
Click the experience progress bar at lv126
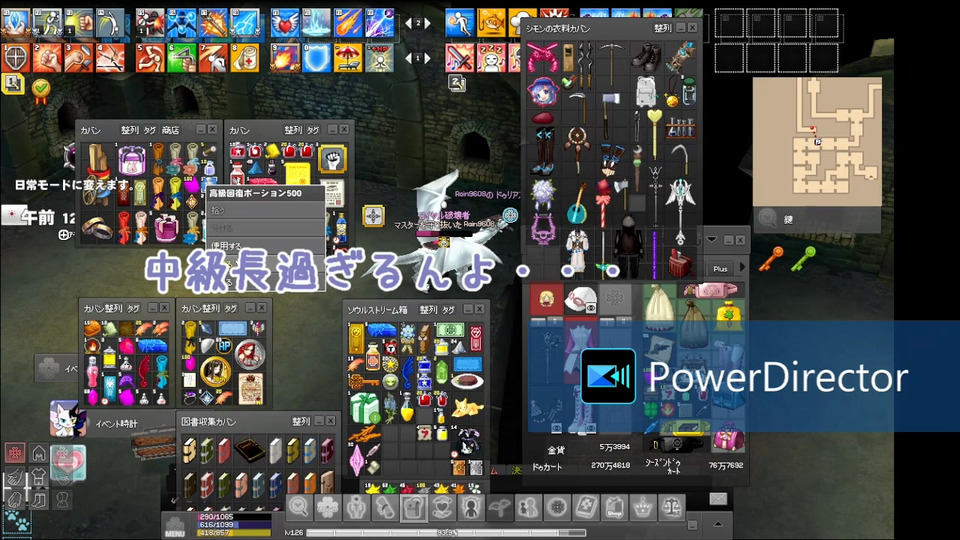446,533
